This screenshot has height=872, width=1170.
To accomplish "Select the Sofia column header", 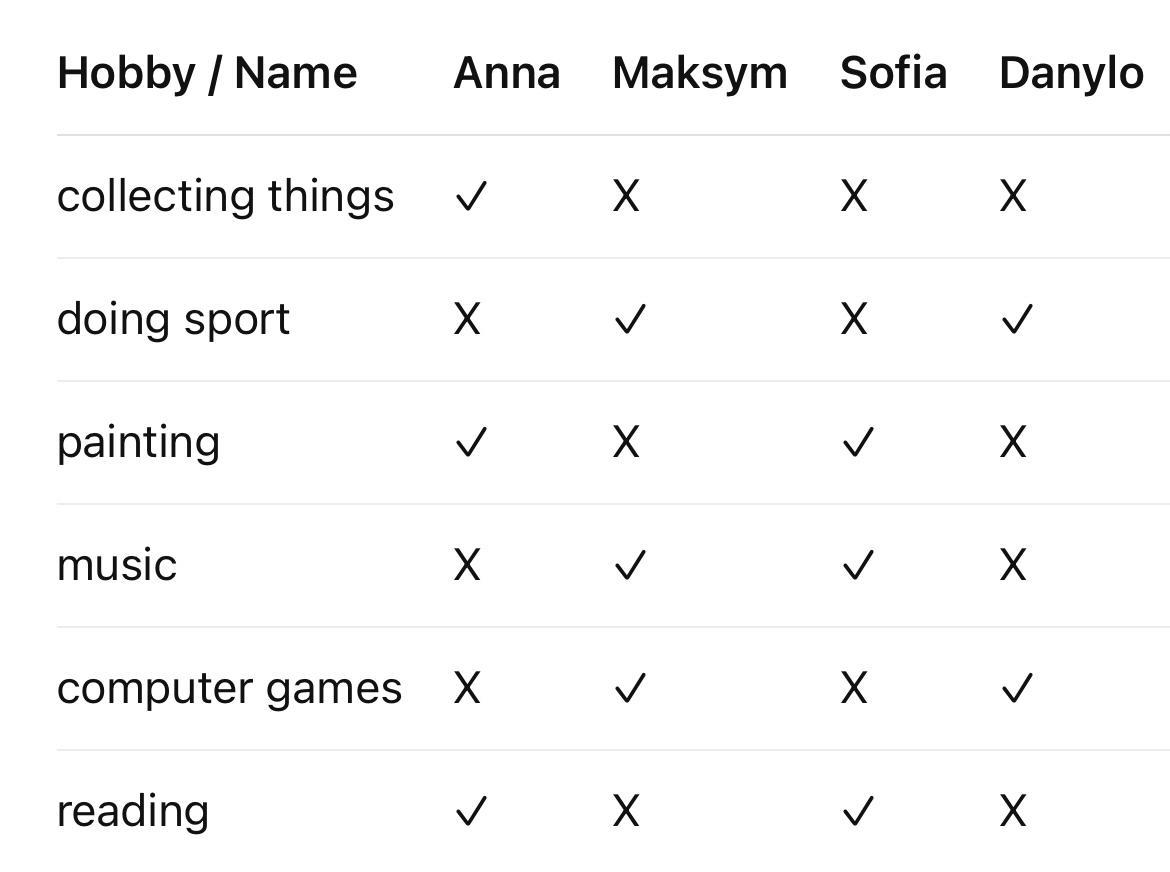I will coord(892,73).
